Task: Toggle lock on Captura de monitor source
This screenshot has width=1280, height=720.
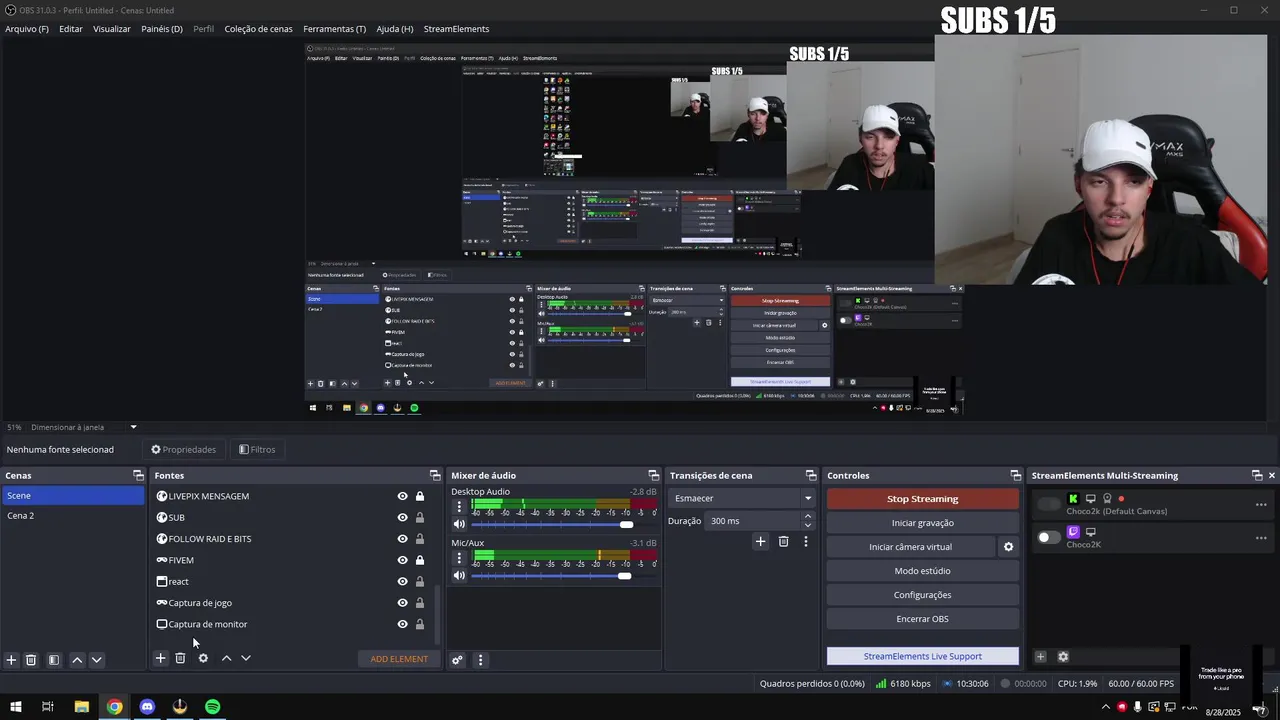Action: 420,624
